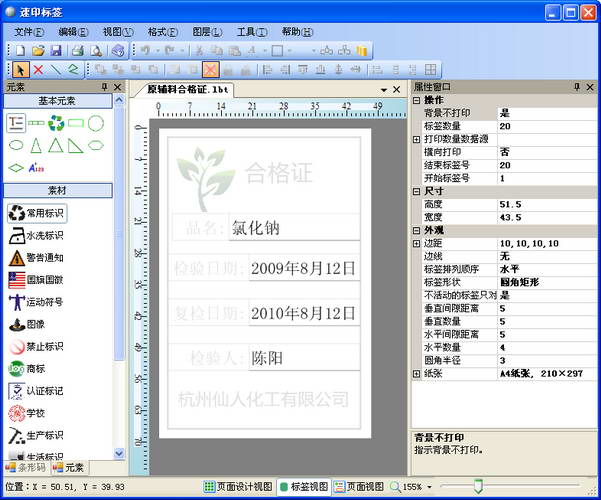Open 运动符号 material category
Viewport: 601px width, 500px height.
tap(36, 302)
